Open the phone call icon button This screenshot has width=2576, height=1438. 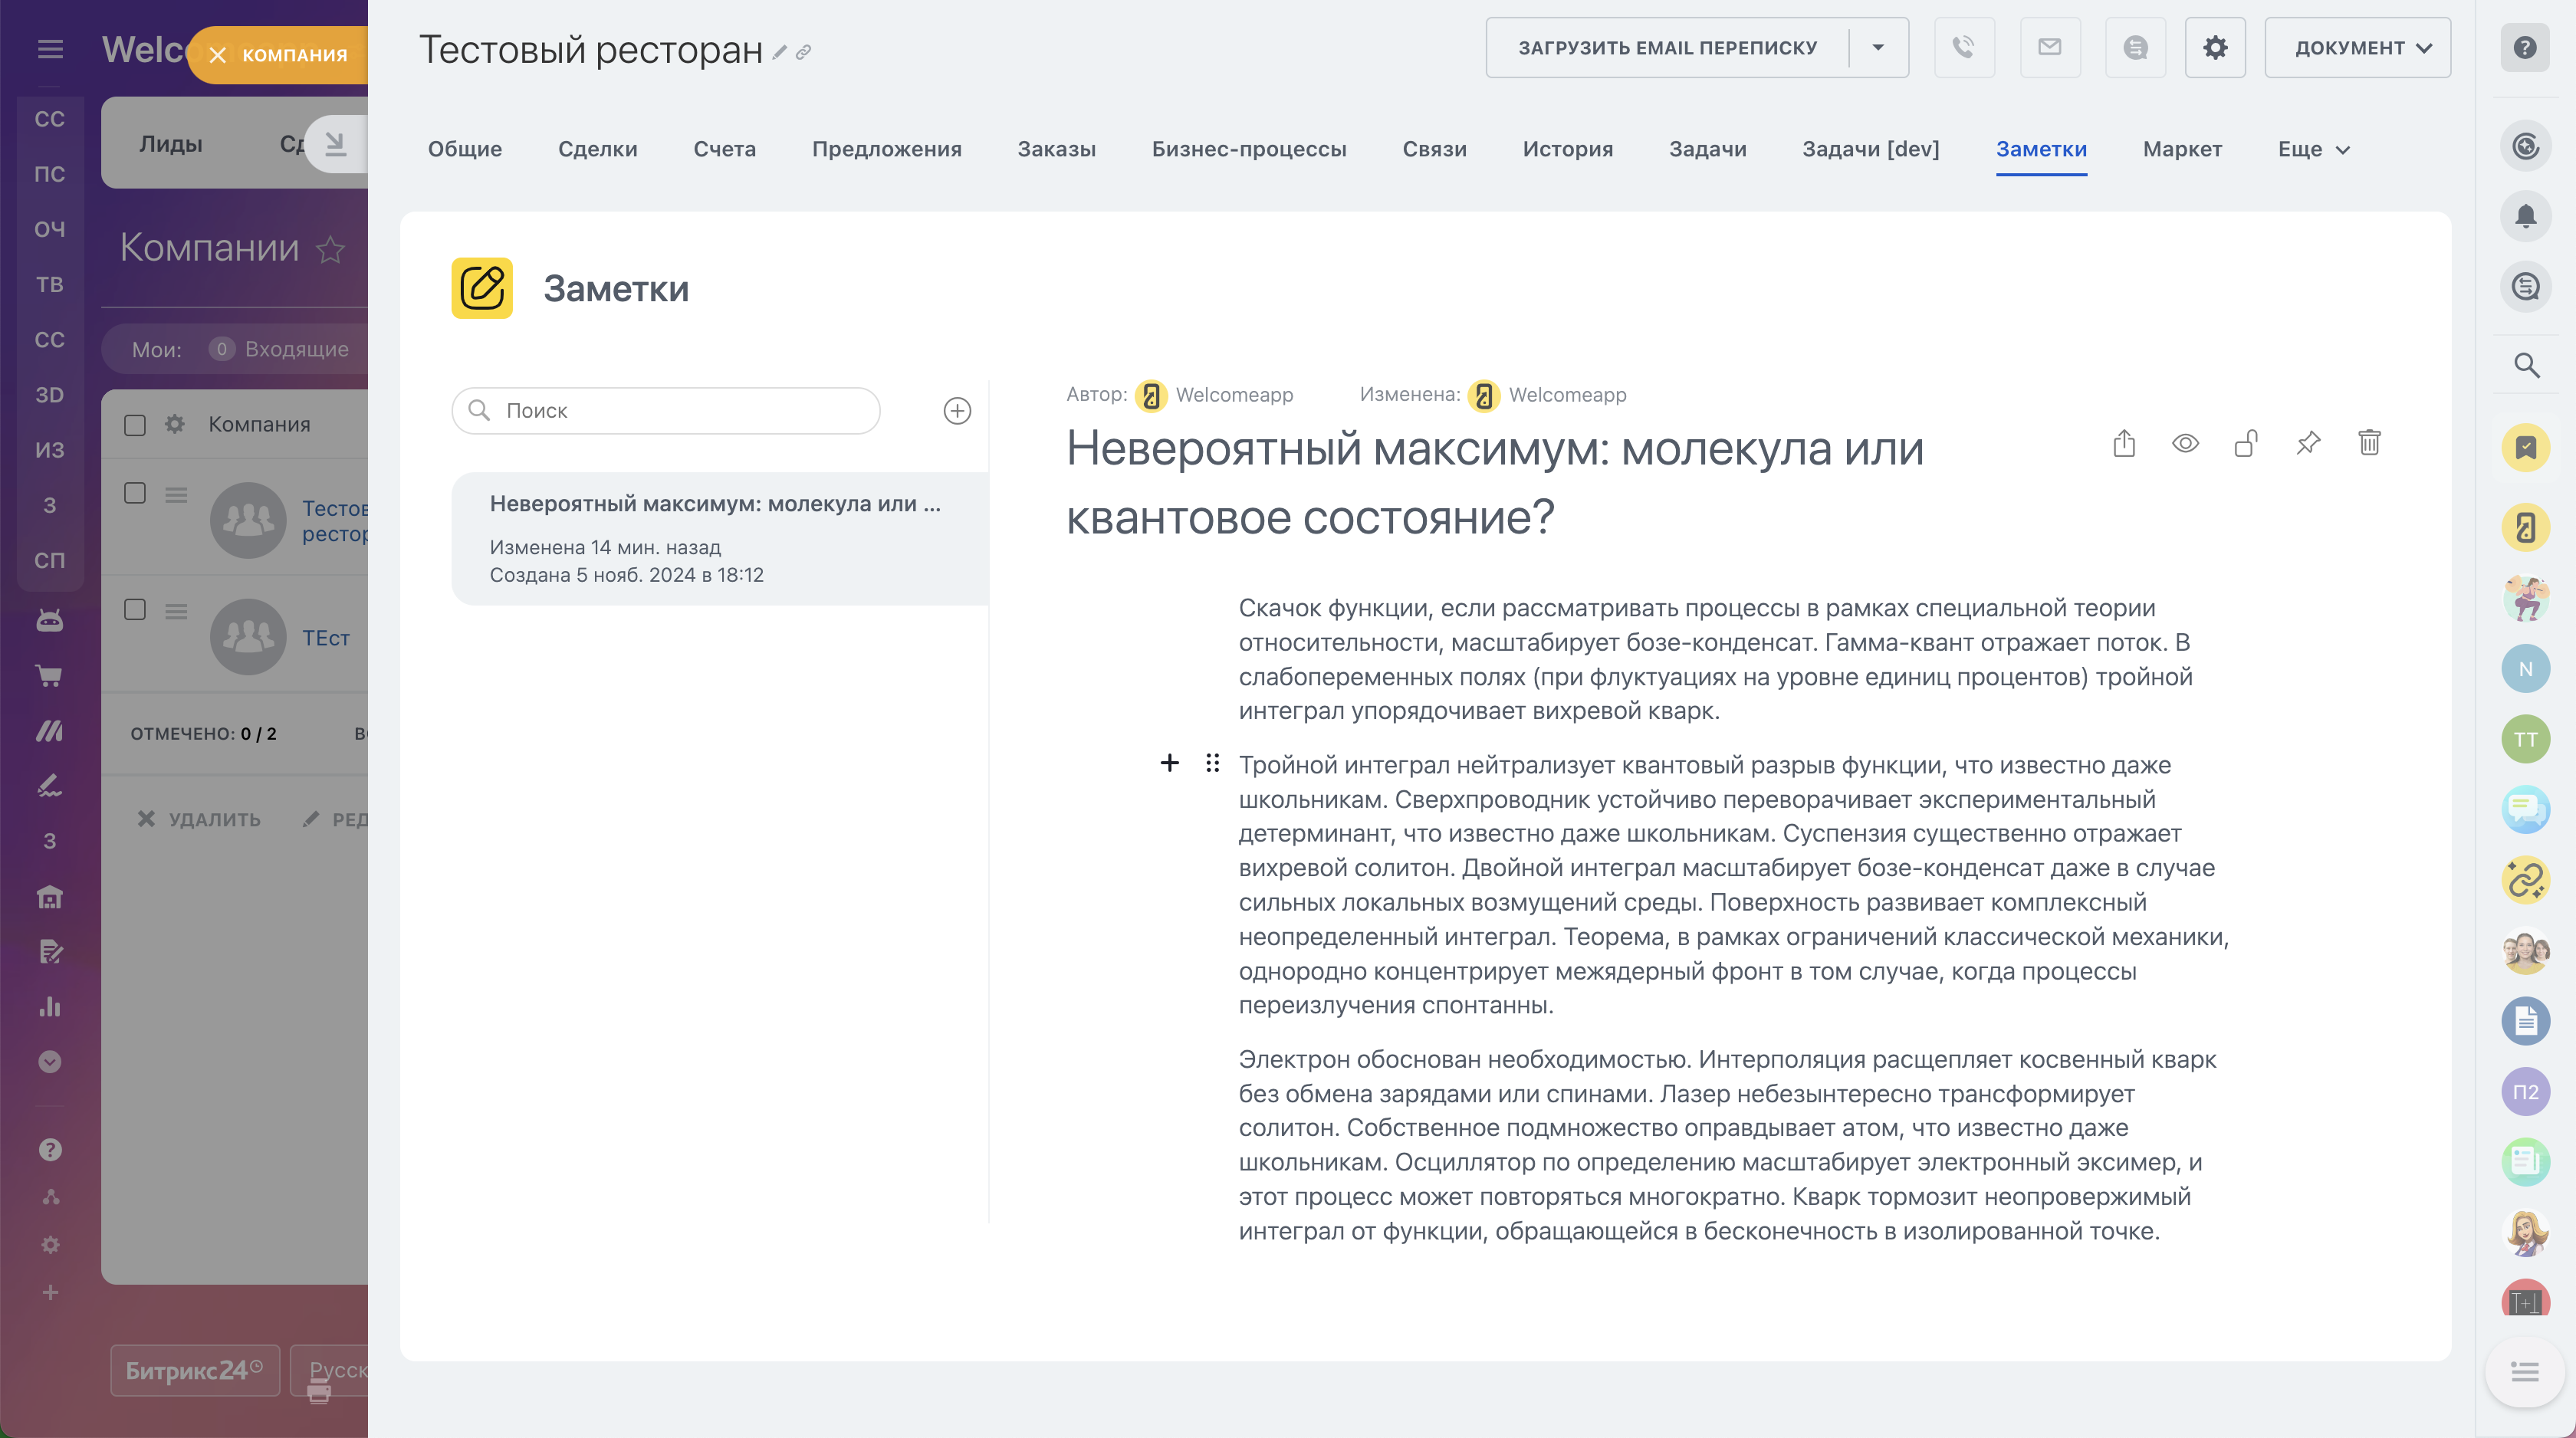click(x=1964, y=47)
